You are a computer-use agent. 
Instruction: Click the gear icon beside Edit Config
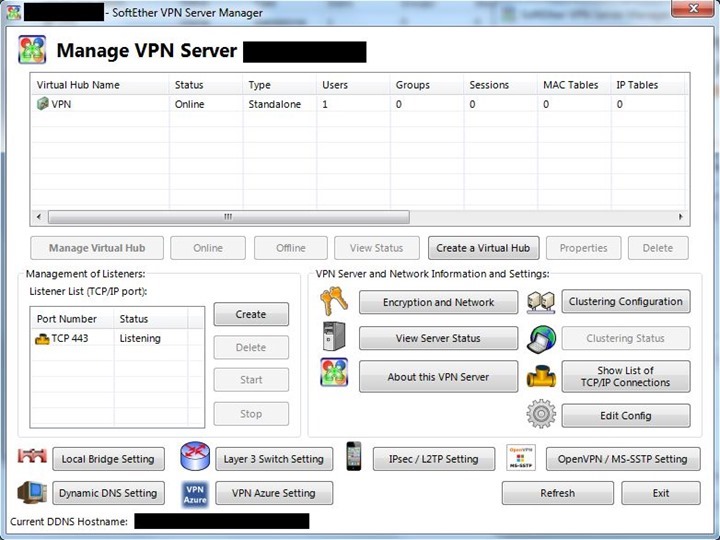tap(541, 414)
